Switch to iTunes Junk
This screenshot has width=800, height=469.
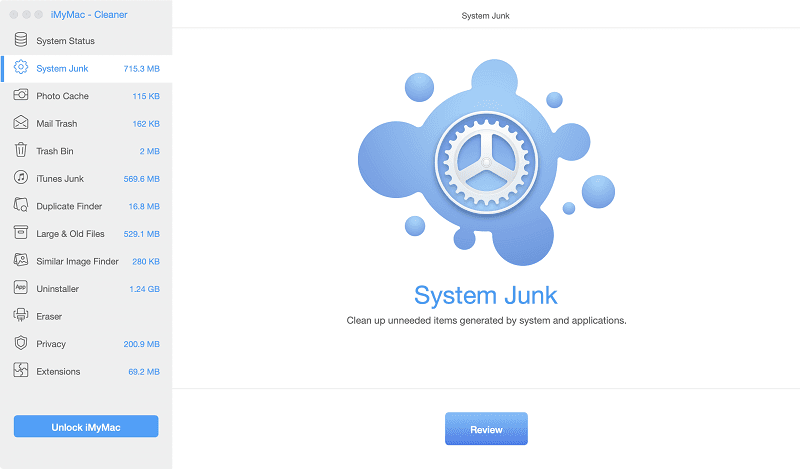[86, 179]
